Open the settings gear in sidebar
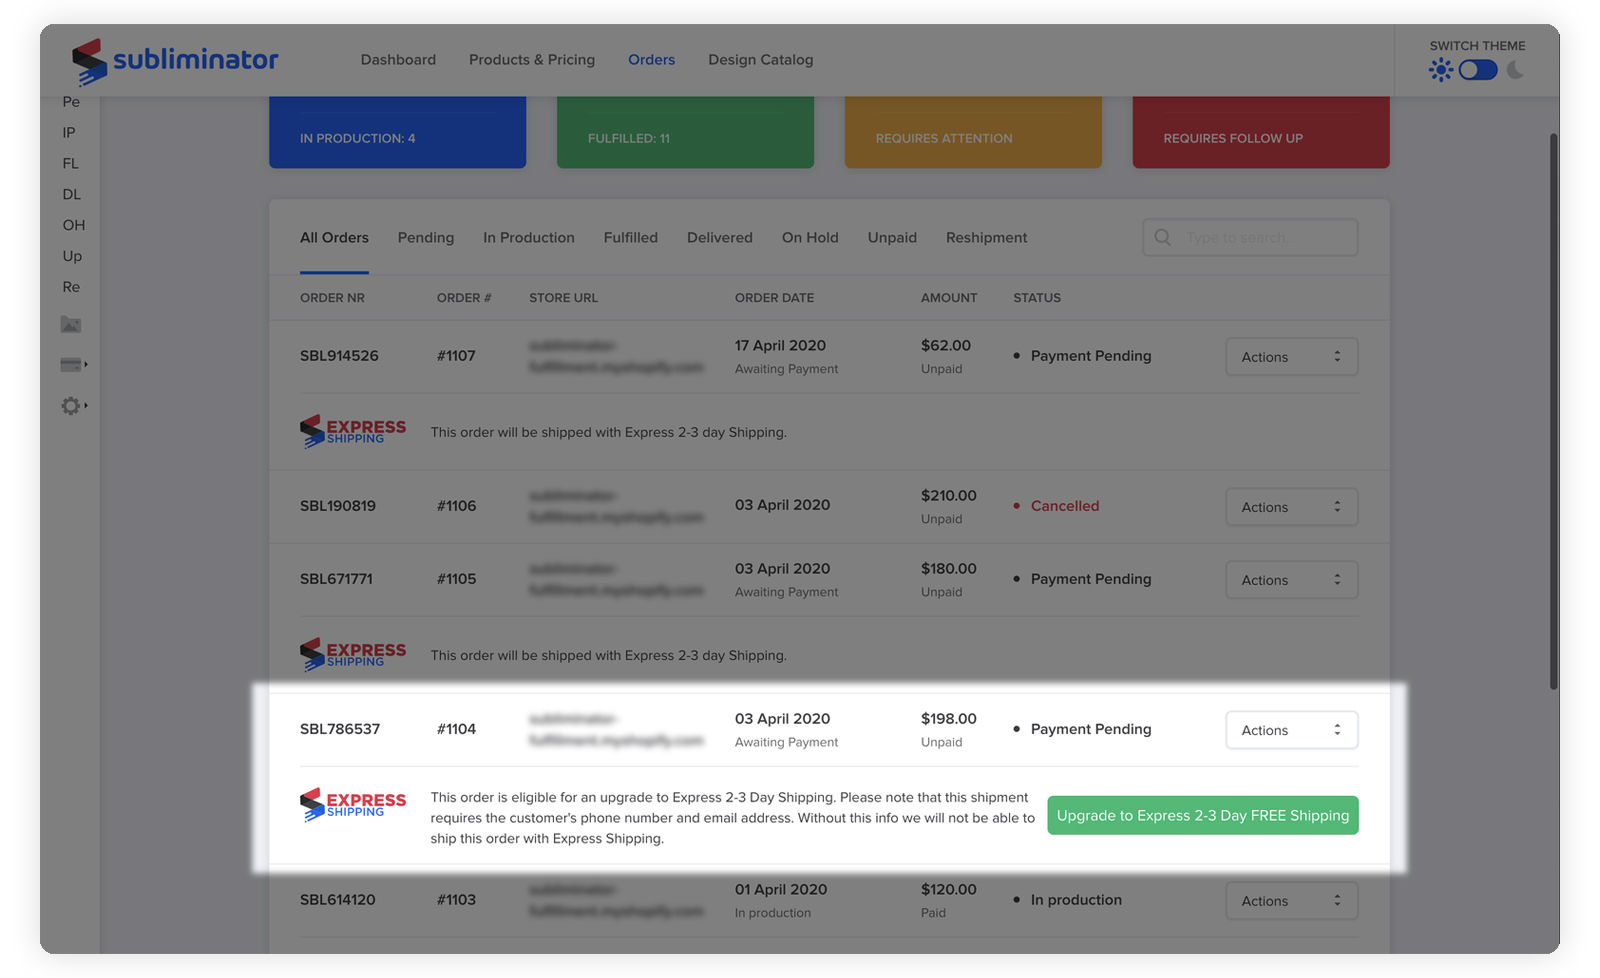 pos(71,406)
